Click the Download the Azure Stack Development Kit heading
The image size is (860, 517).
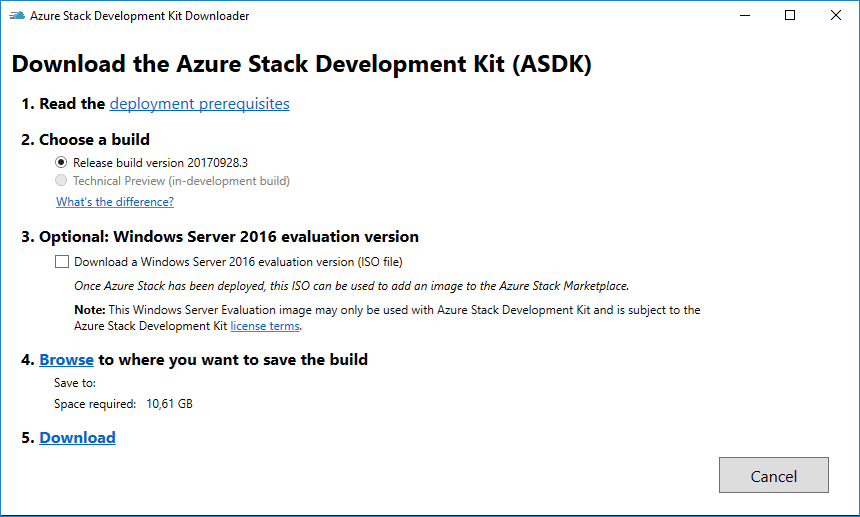point(302,64)
